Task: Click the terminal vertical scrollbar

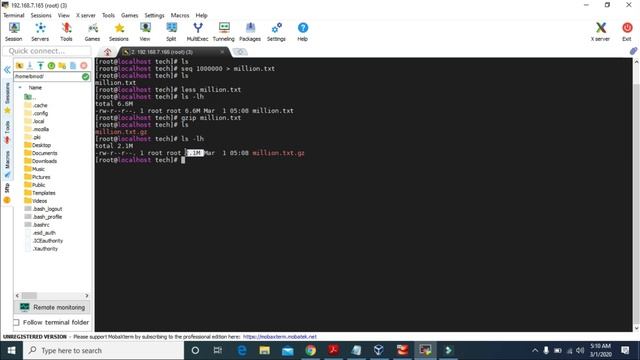Action: pos(636,194)
